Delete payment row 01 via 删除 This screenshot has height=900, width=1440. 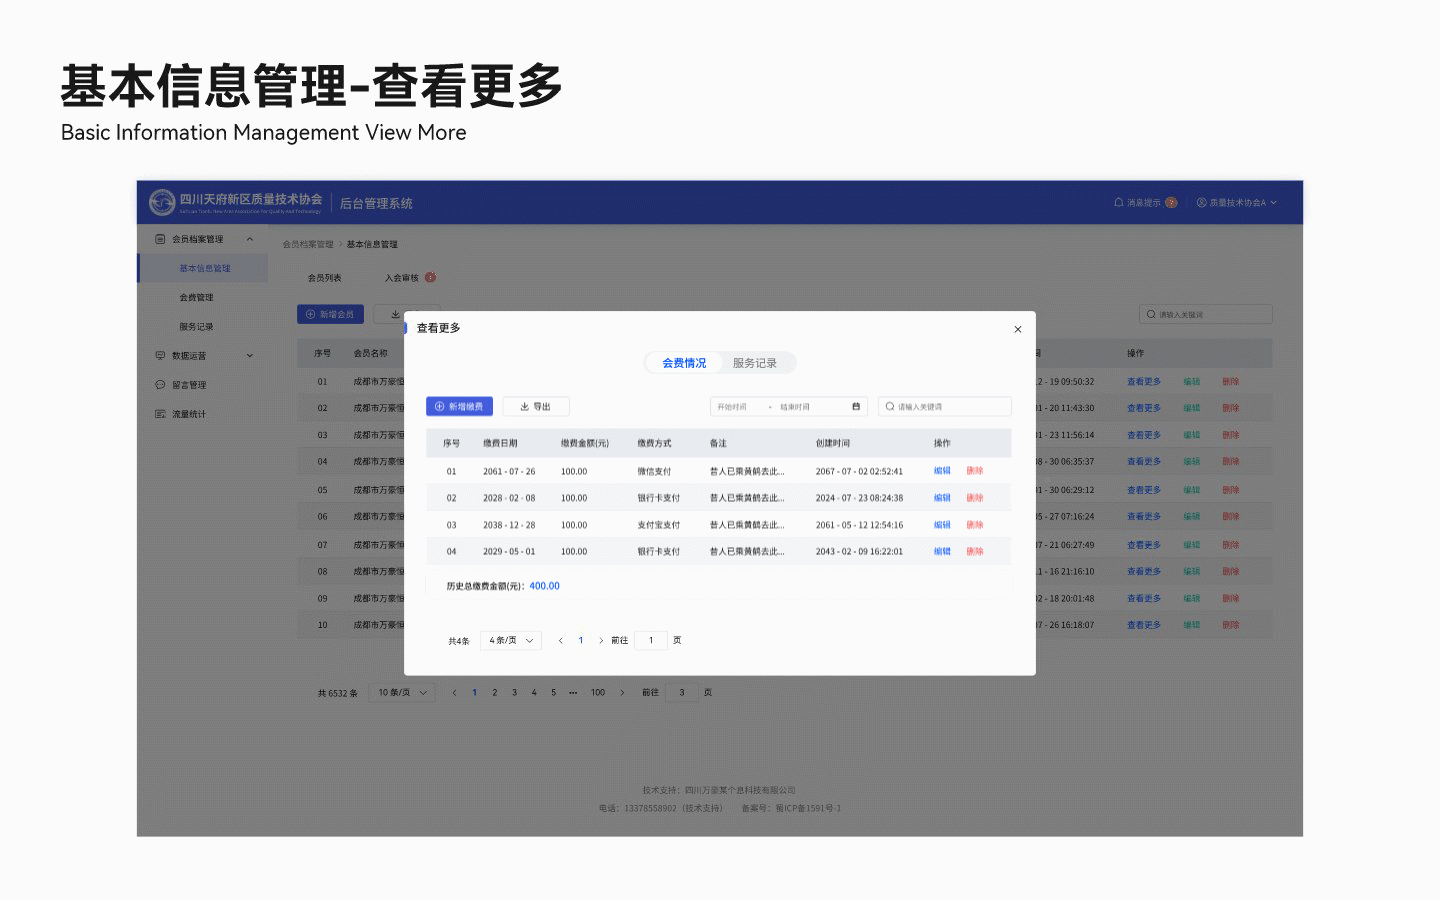975,471
